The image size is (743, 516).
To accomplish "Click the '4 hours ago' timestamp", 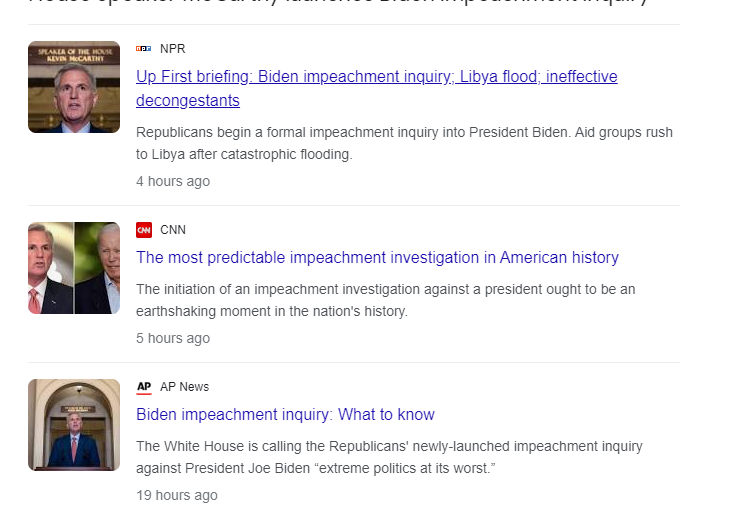I will [173, 182].
